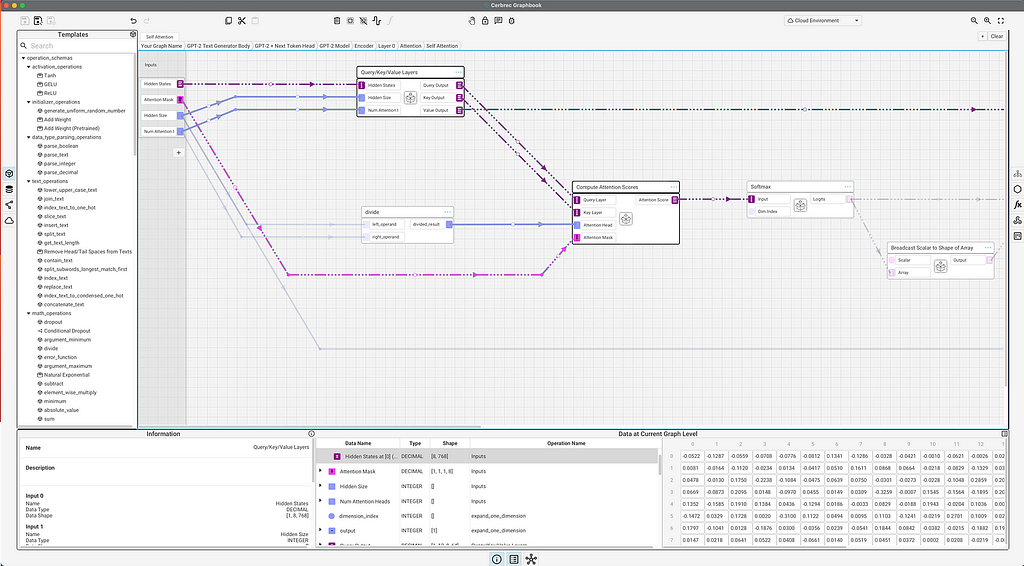Collapse the operation_schemas tree node
This screenshot has width=1024, height=566.
coord(24,58)
